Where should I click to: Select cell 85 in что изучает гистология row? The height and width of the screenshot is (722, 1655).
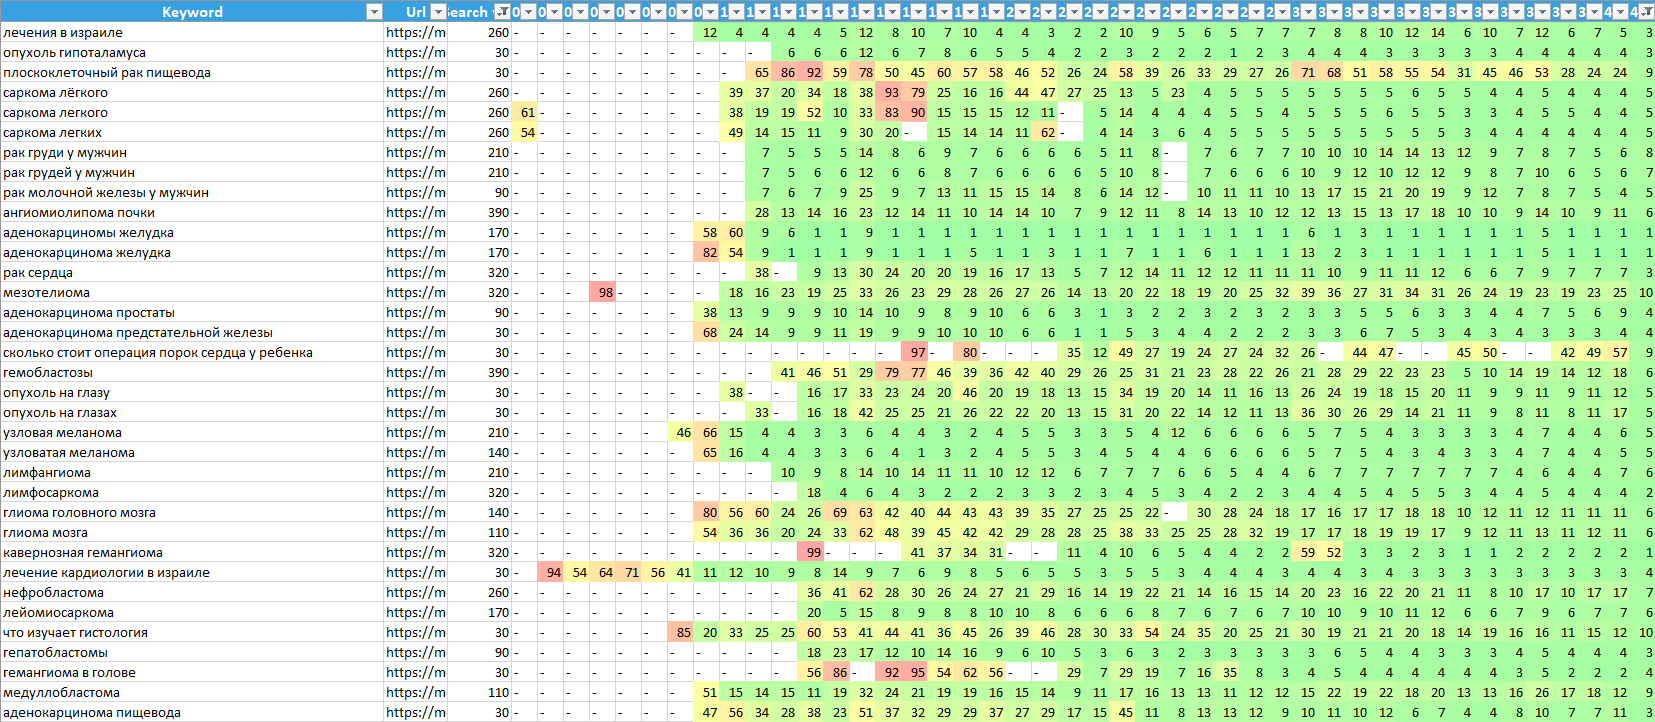(683, 632)
